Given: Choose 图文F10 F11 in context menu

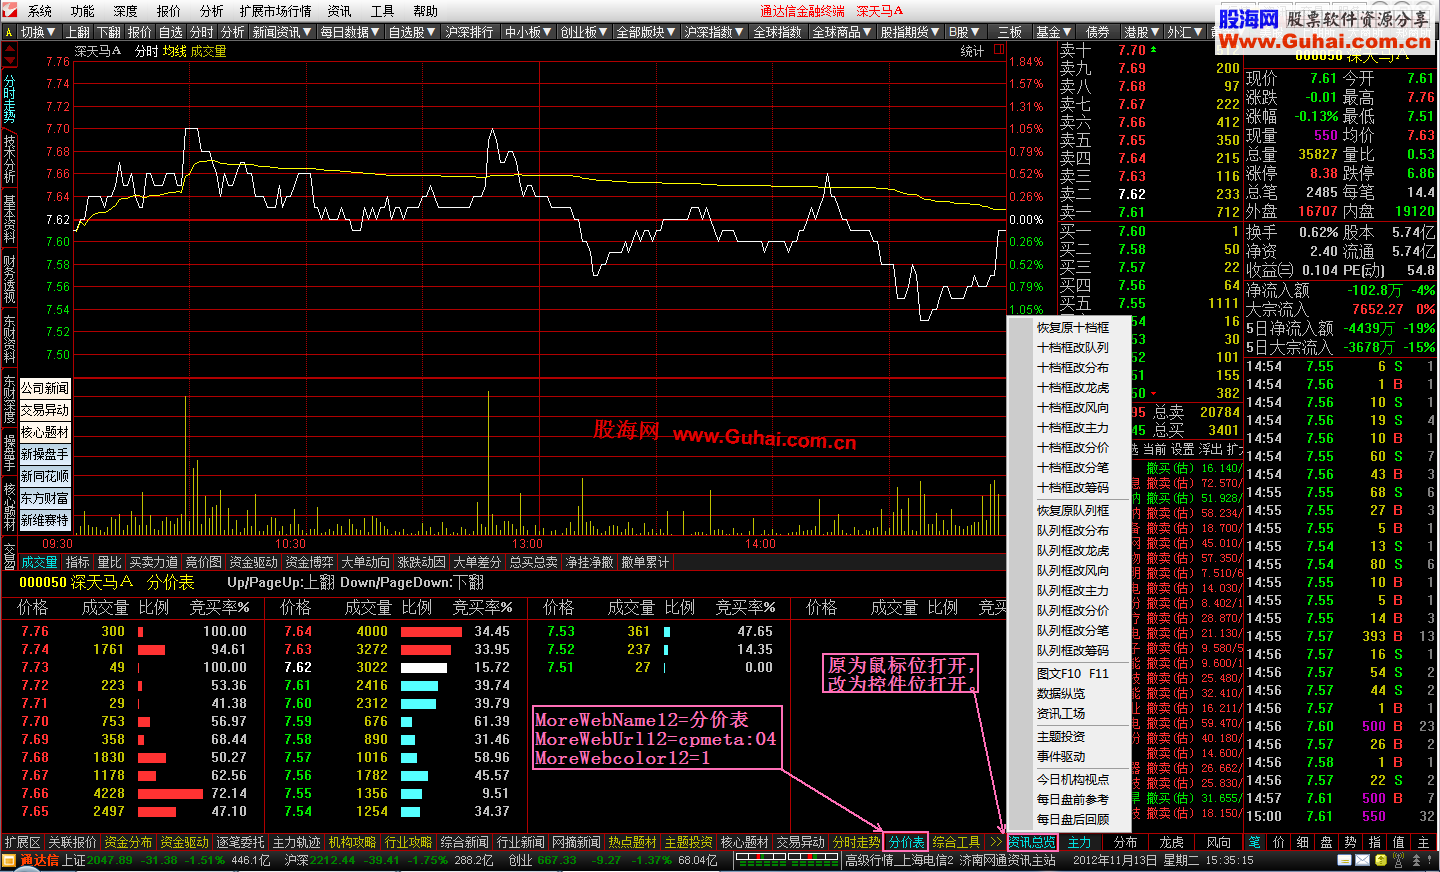Looking at the screenshot, I should pyautogui.click(x=1073, y=674).
